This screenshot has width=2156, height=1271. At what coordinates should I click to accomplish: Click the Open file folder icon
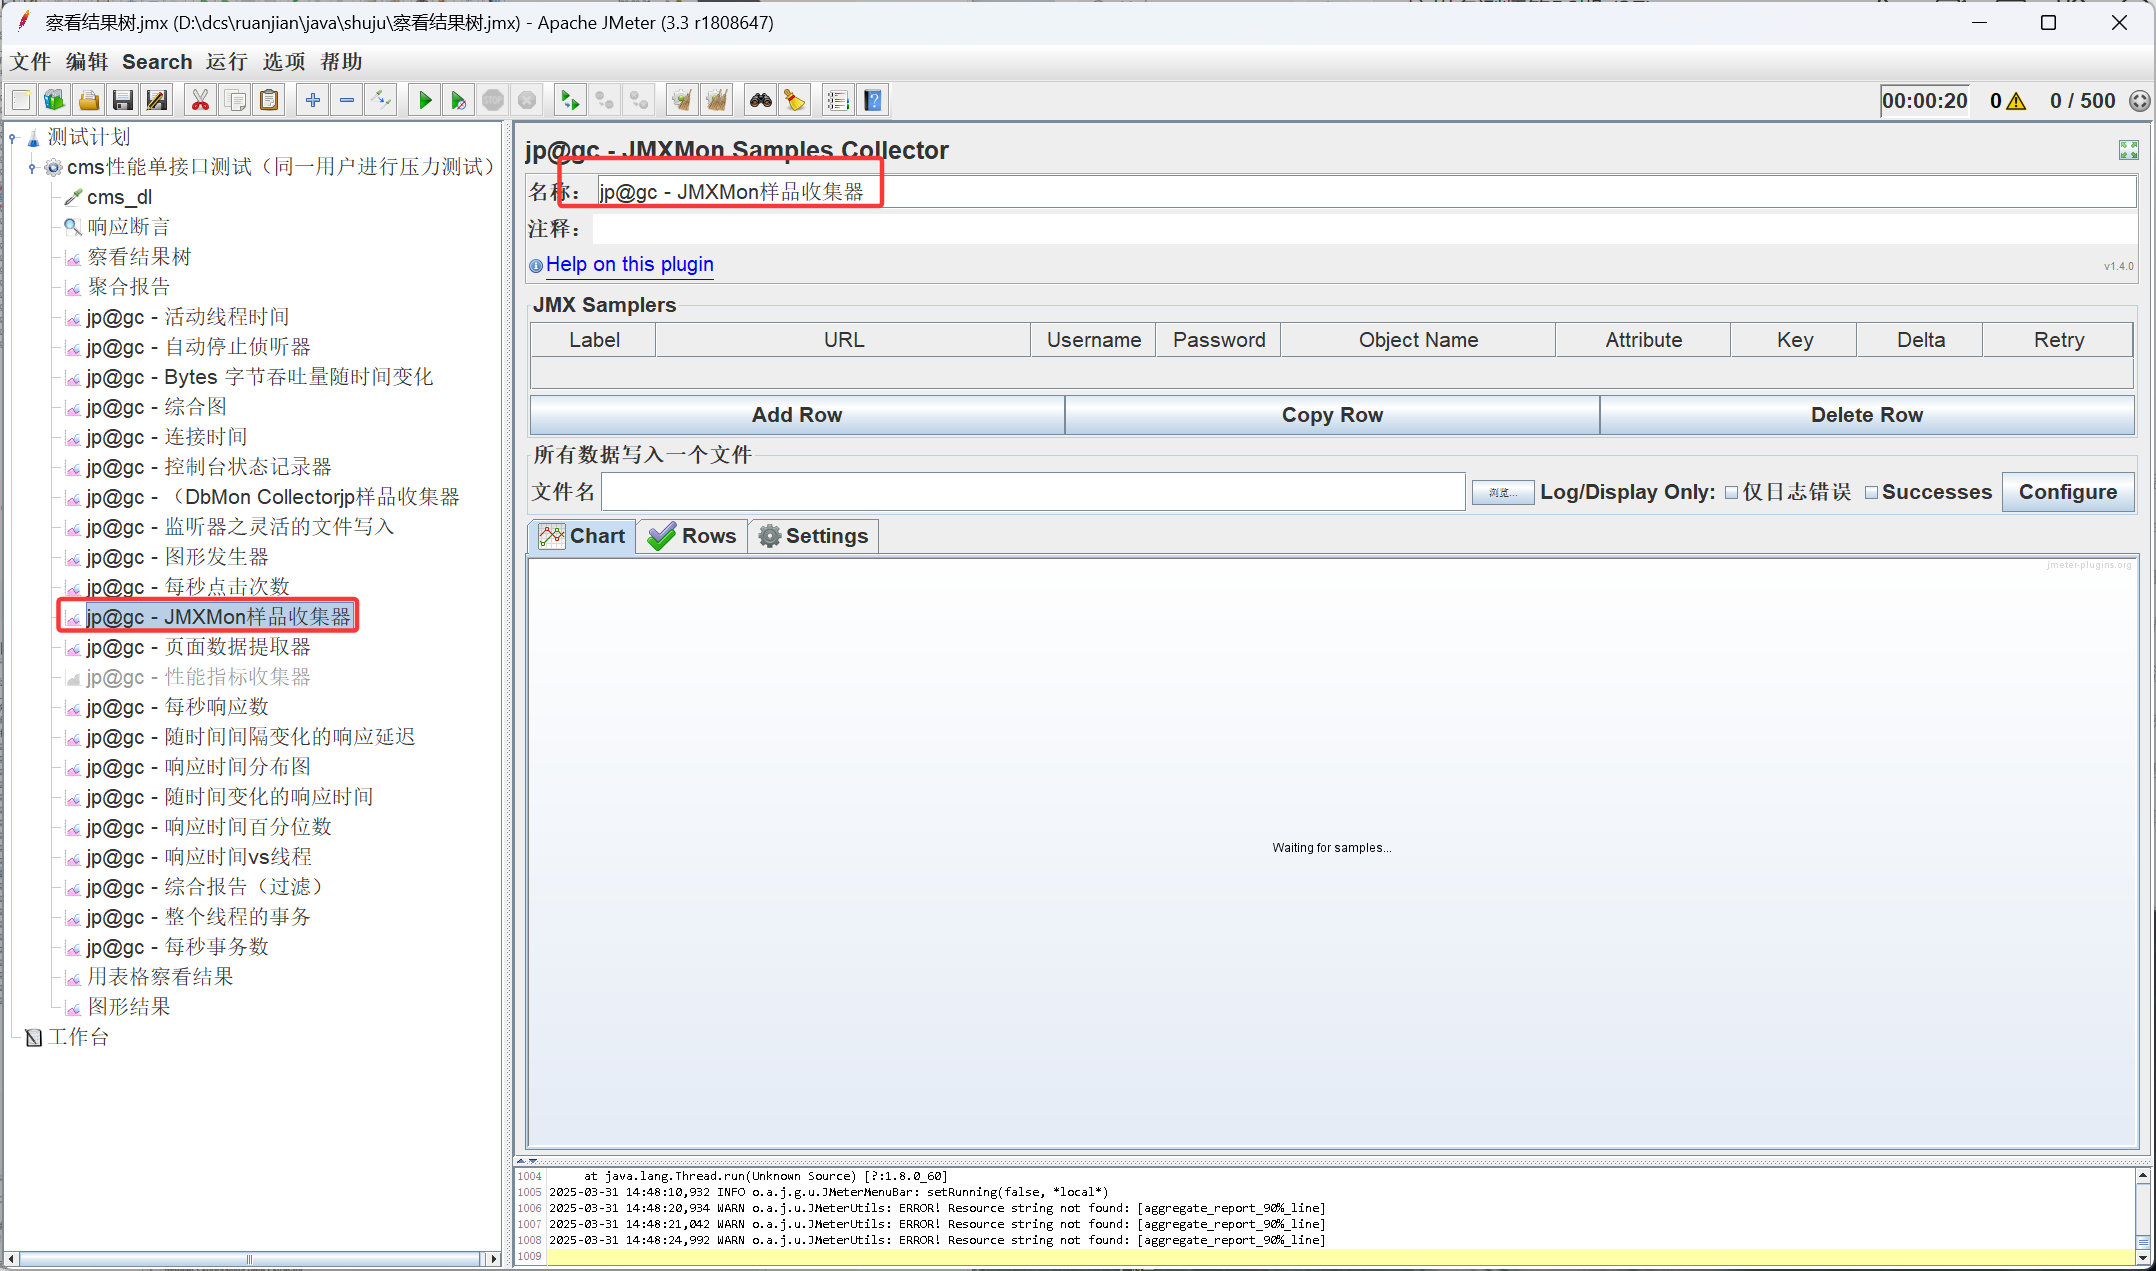click(x=89, y=100)
